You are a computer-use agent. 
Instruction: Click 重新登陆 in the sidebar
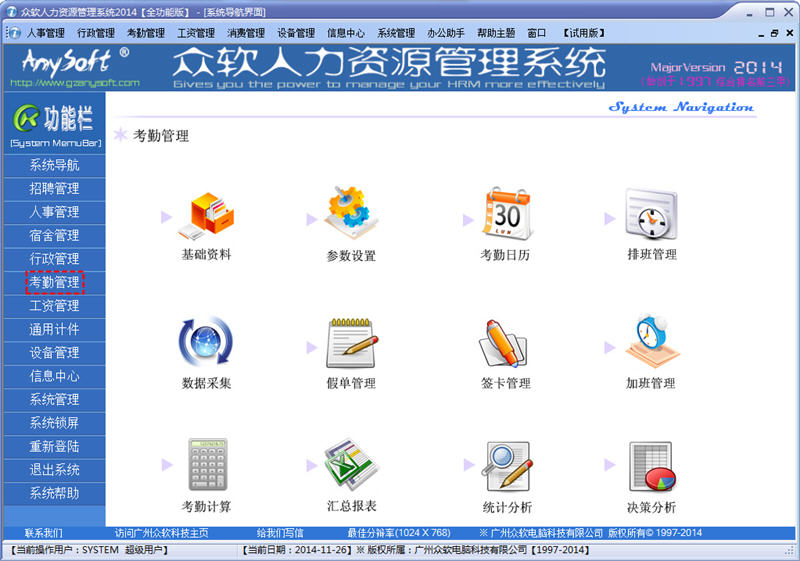[x=54, y=447]
